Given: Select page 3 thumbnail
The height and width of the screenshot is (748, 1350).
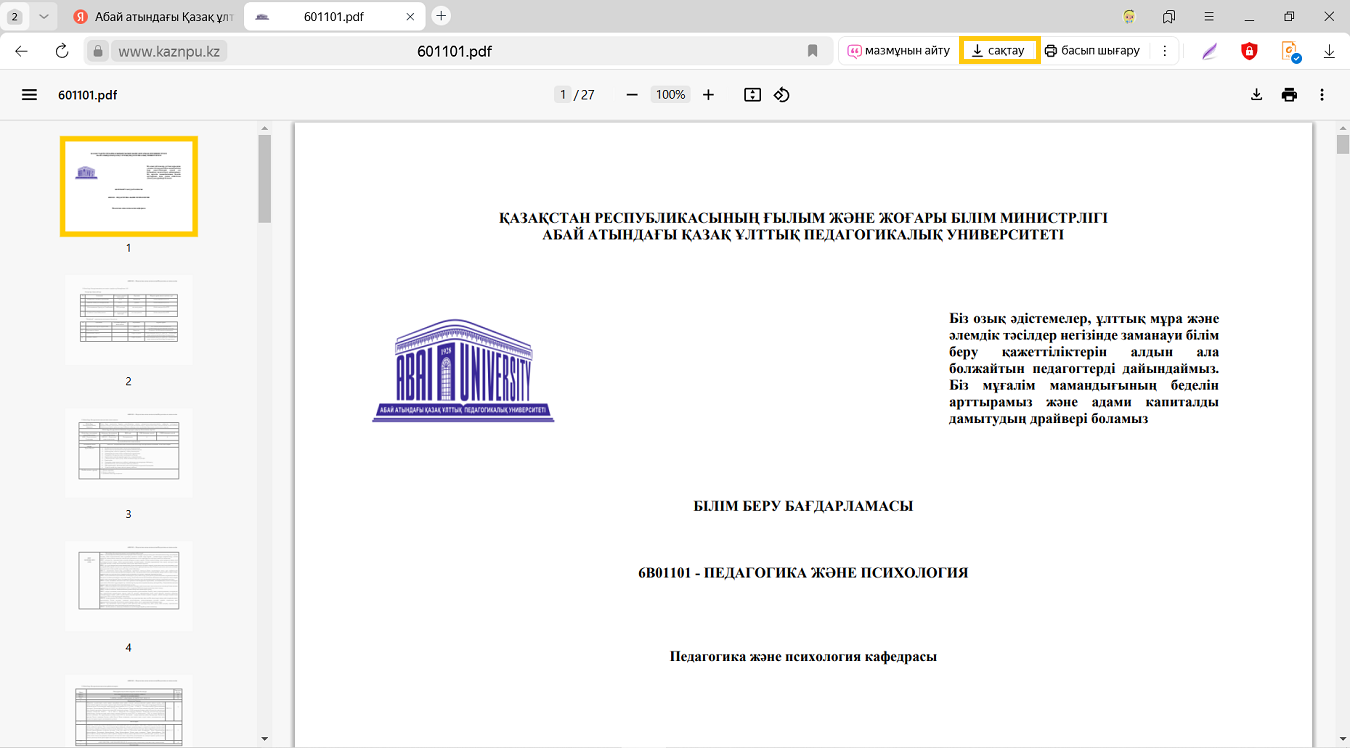Looking at the screenshot, I should coord(128,453).
